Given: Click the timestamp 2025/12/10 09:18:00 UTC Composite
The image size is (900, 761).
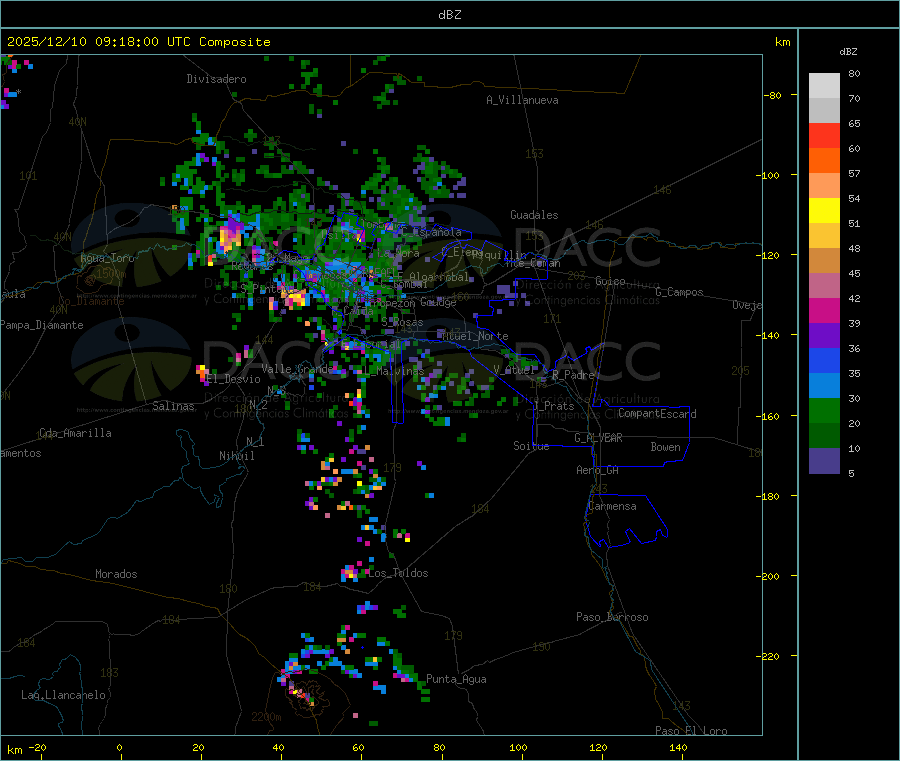Looking at the screenshot, I should [138, 42].
